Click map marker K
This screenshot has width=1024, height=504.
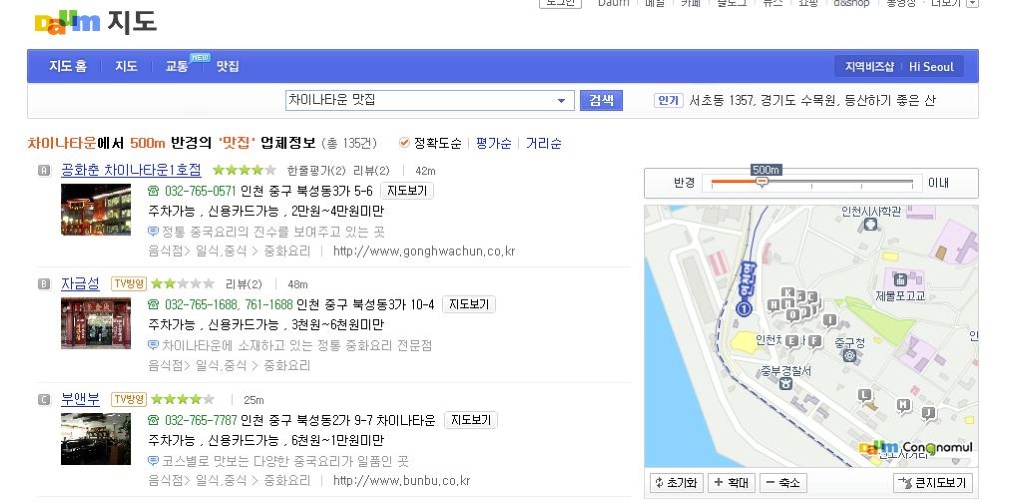788,293
